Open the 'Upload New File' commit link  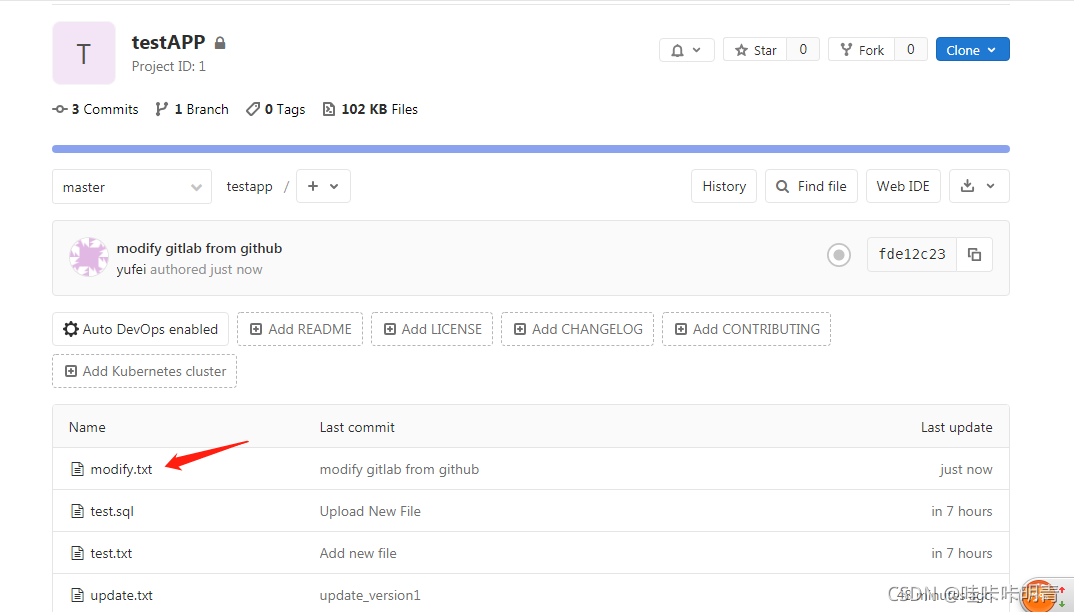[x=370, y=511]
